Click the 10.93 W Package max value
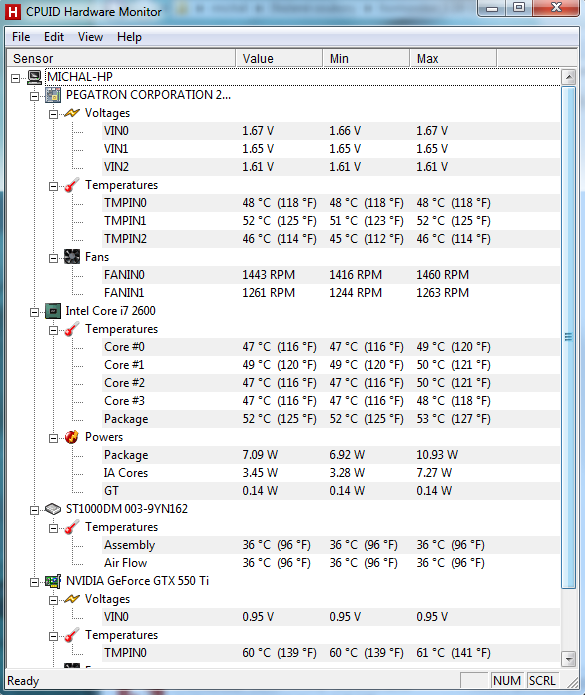The height and width of the screenshot is (695, 585). click(437, 455)
